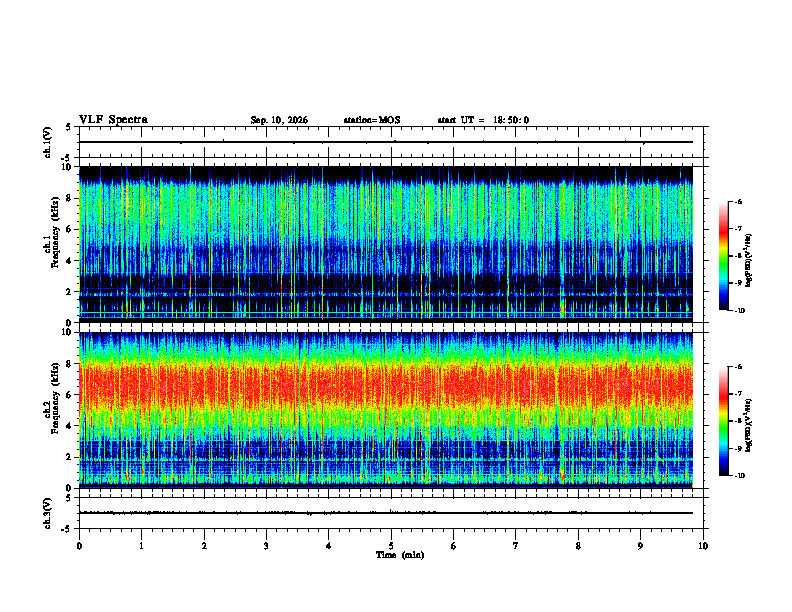The width and height of the screenshot is (792, 612).
Task: Click the ch.1(V) waveform panel label
Action: pyautogui.click(x=48, y=142)
